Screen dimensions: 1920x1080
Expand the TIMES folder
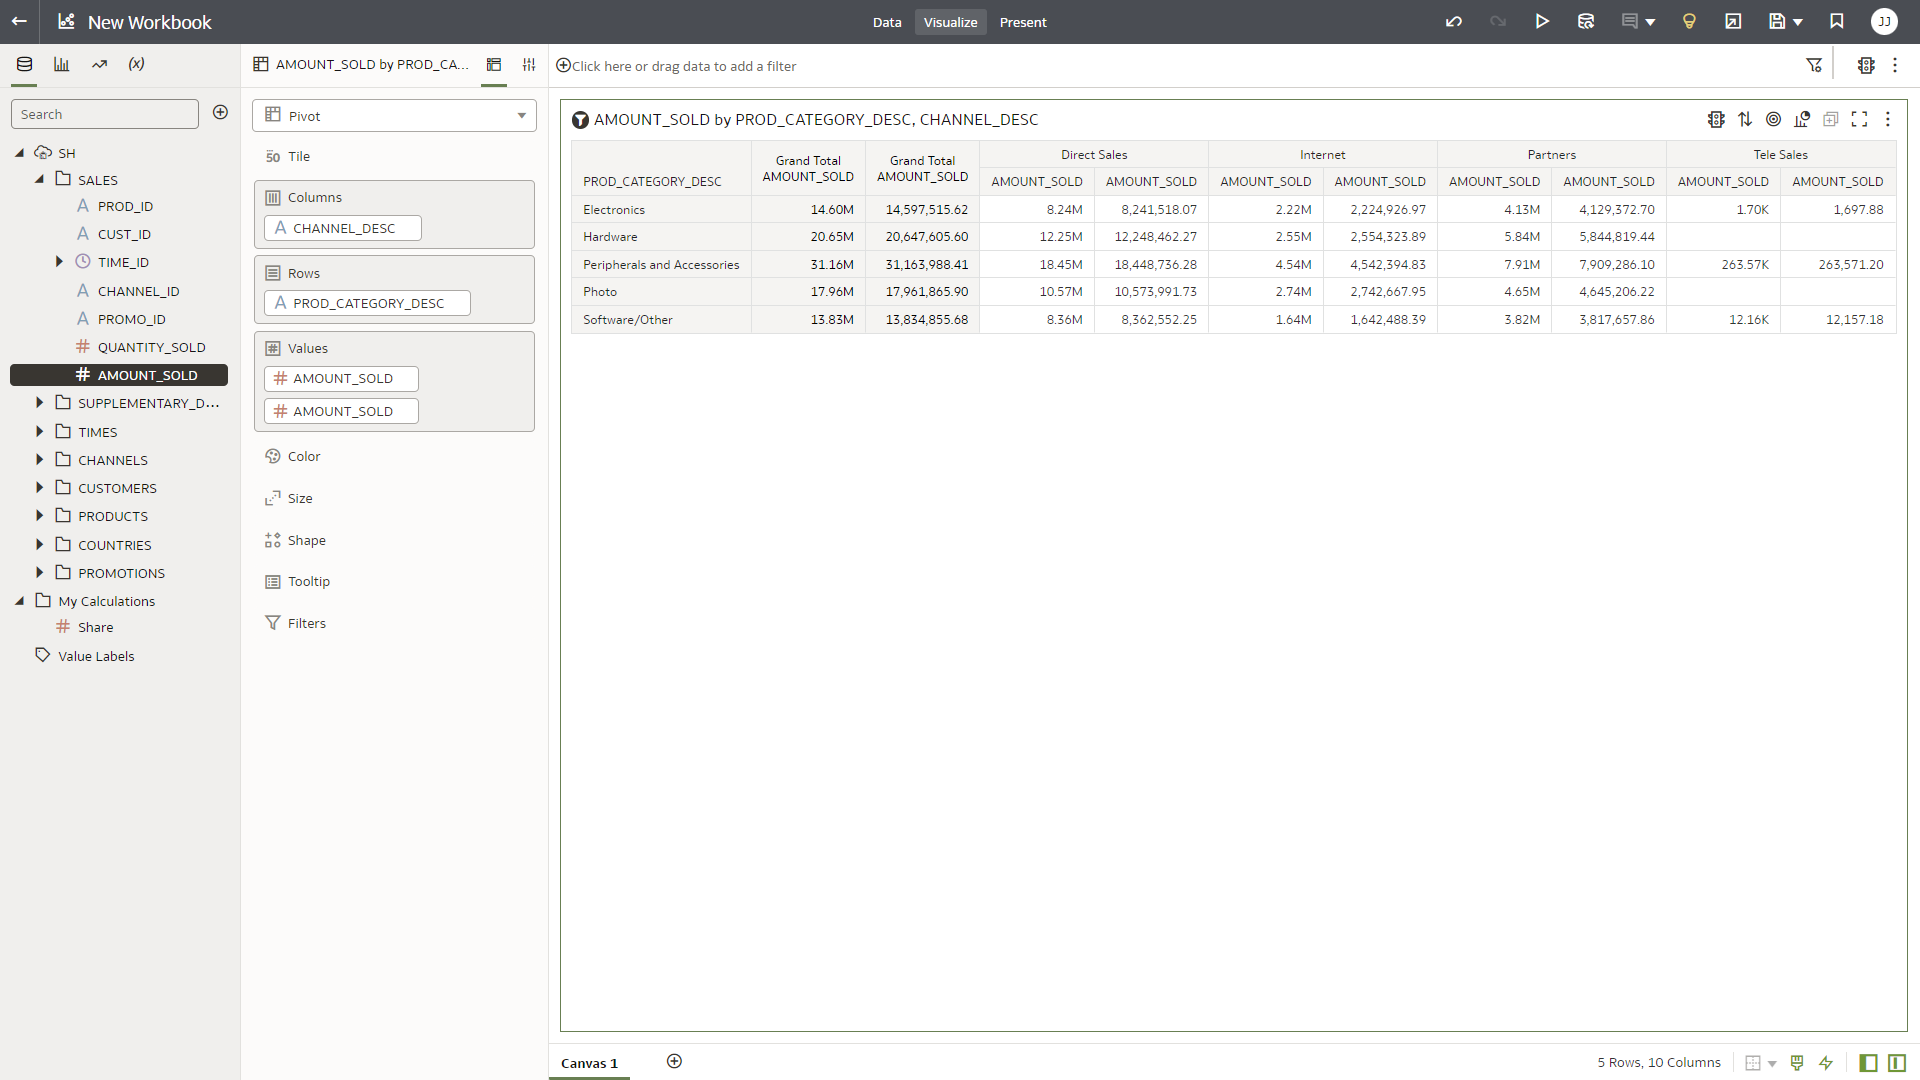click(40, 432)
